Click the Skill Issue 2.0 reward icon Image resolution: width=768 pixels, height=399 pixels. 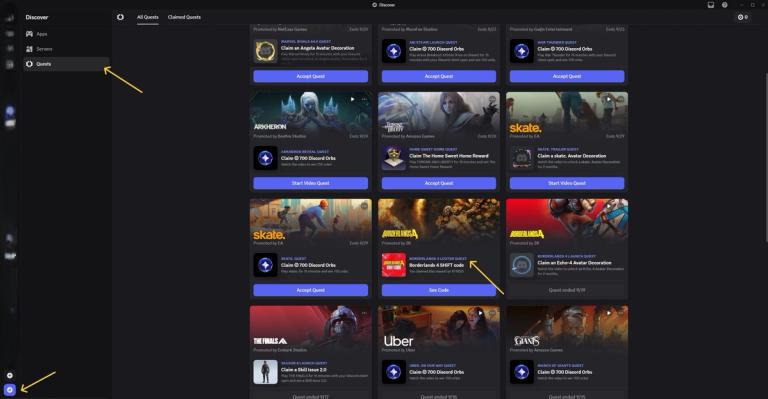point(265,372)
